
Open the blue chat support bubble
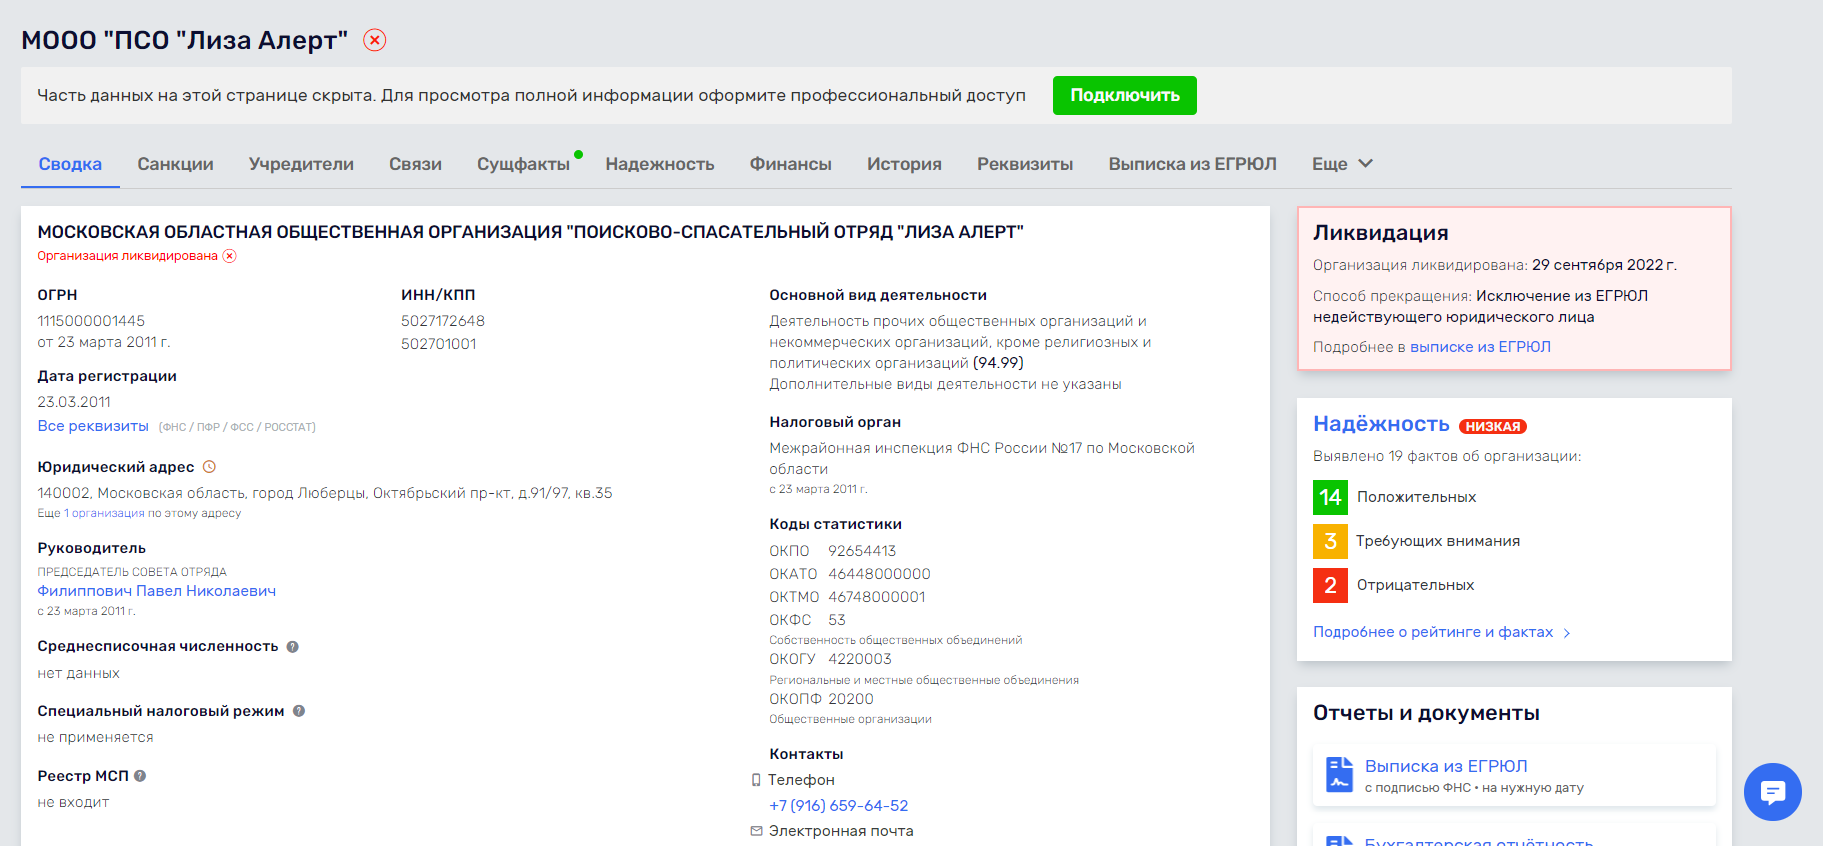point(1772,792)
